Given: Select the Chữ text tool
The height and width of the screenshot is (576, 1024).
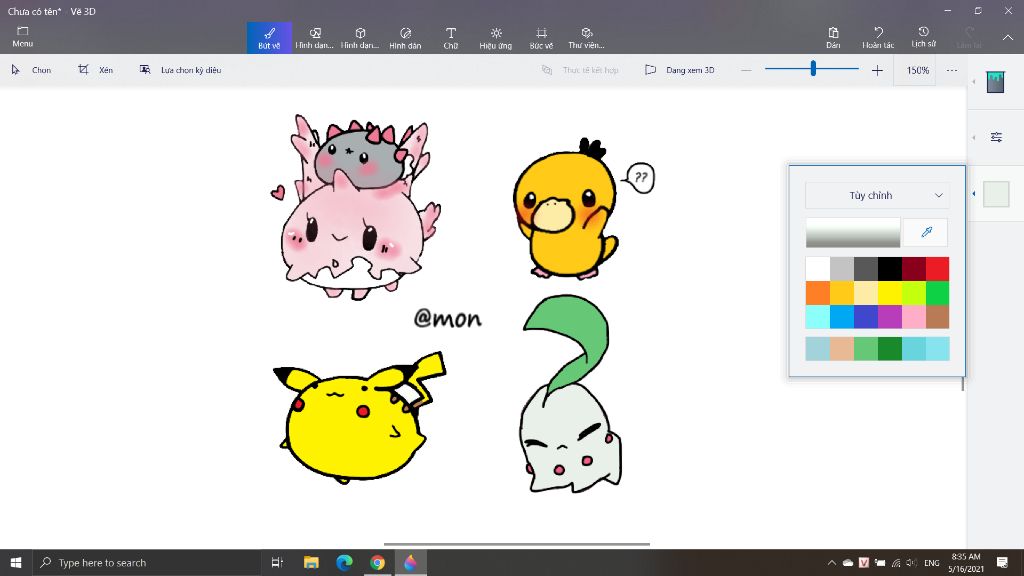Looking at the screenshot, I should [x=451, y=37].
